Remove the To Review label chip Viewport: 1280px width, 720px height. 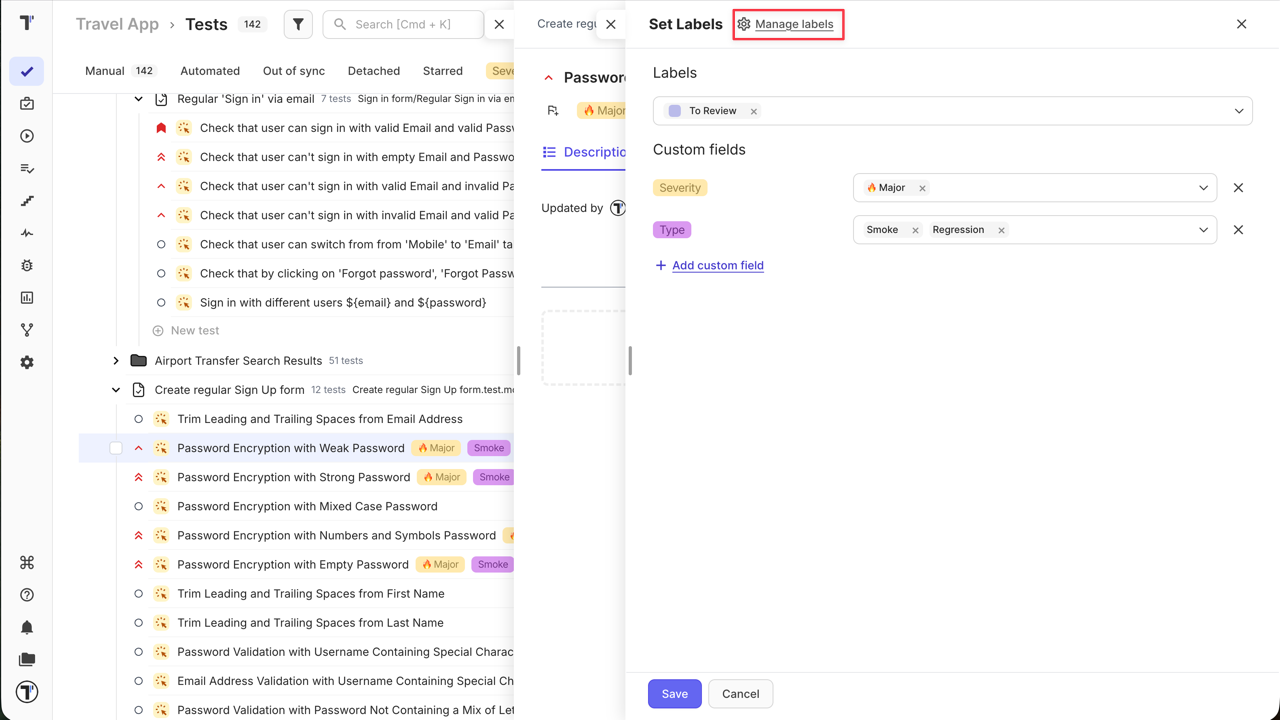[754, 111]
